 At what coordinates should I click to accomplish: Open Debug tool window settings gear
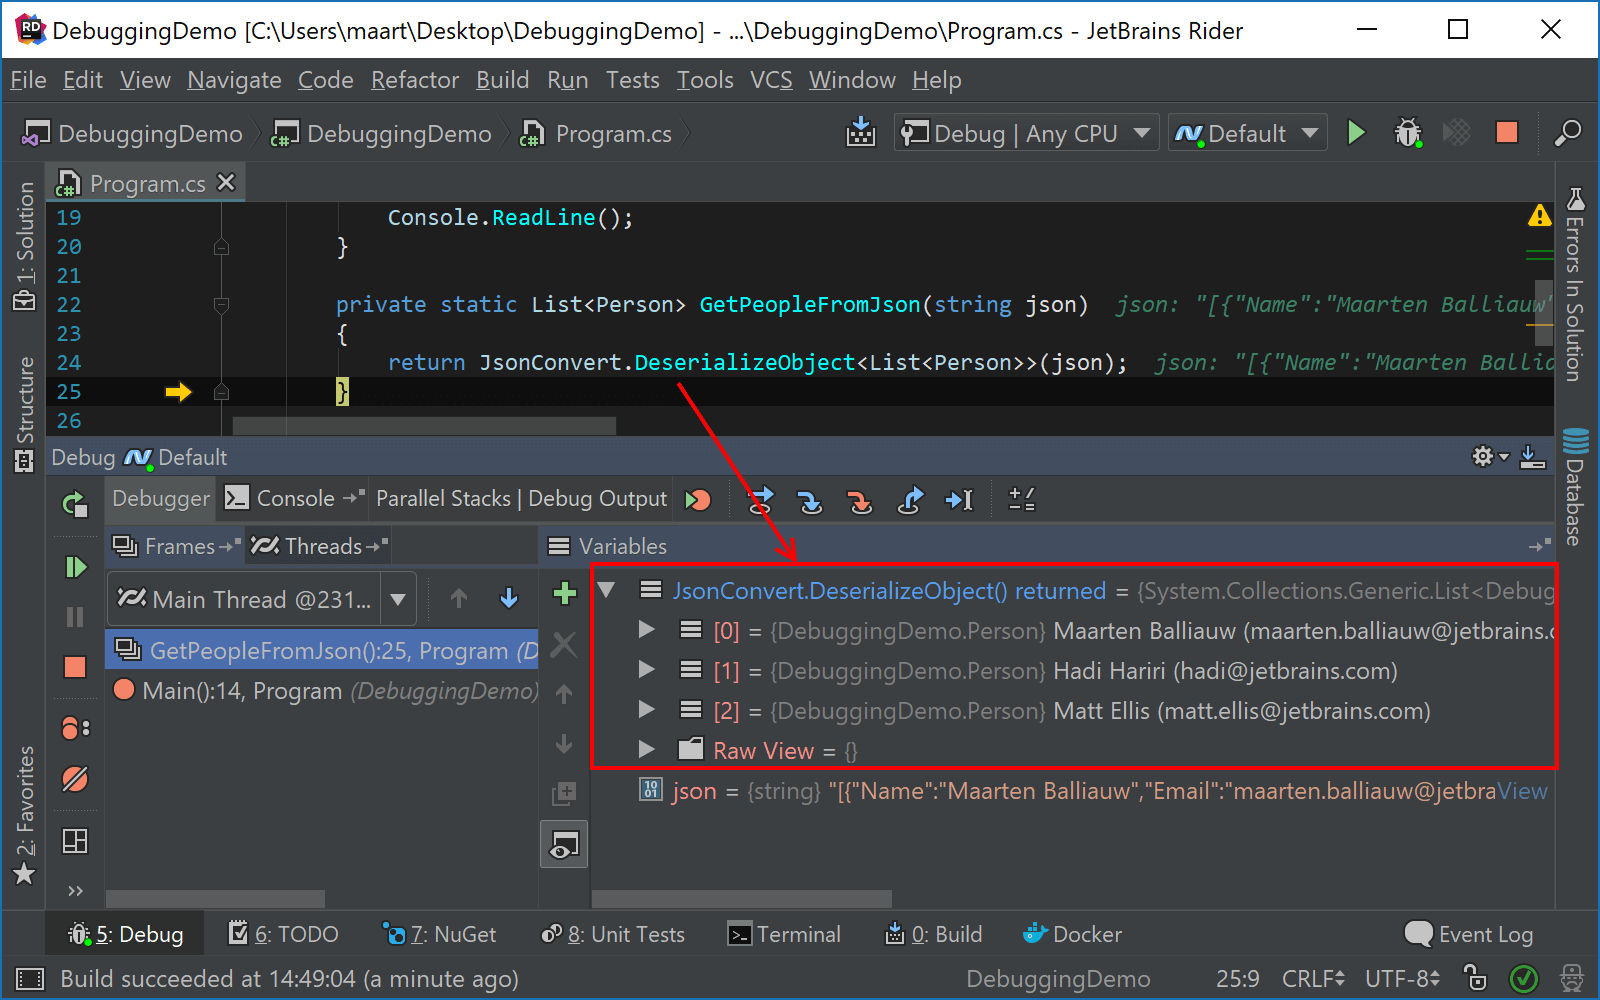[1489, 457]
